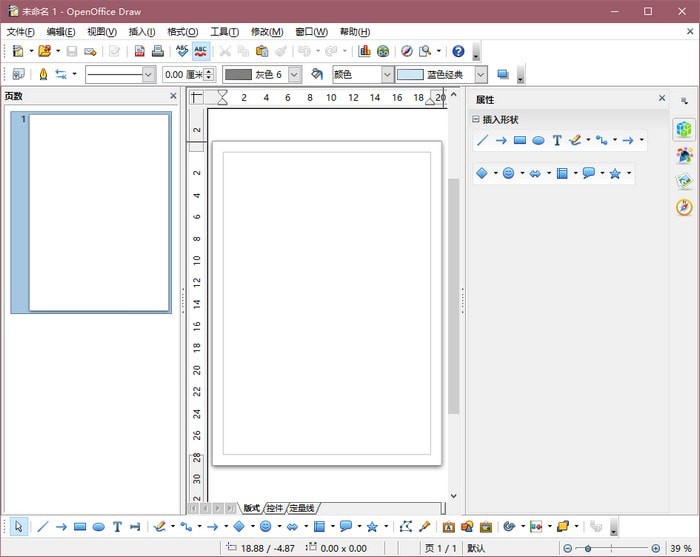The image size is (700, 557).
Task: Click the Ellipse shape in the sidebar panel
Action: pos(538,141)
